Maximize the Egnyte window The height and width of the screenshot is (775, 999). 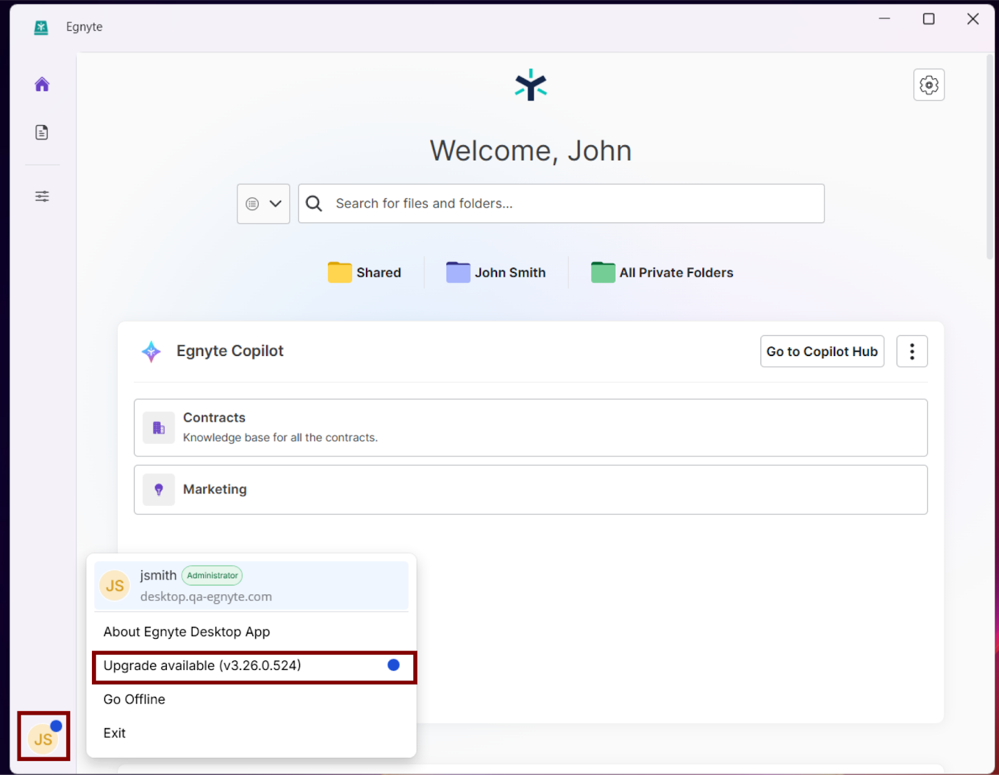(929, 19)
